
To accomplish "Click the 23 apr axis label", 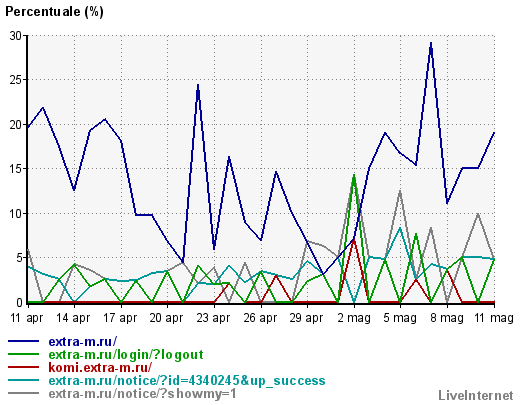I will point(213,318).
